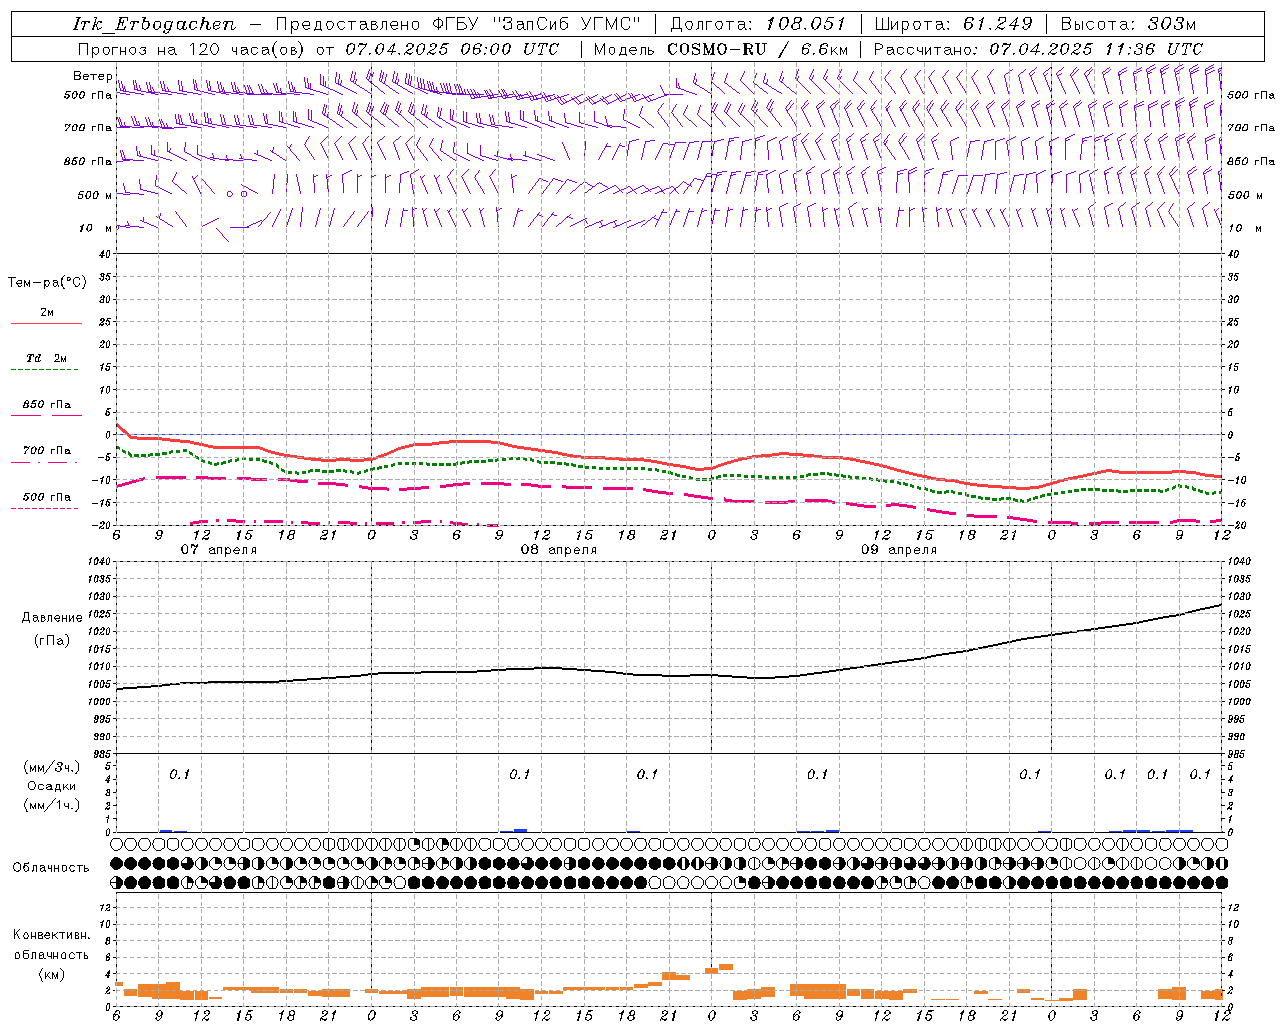The height and width of the screenshot is (1024, 1280).
Task: Select the "(мм/1ч.)" precipitation unit label
Action: click(52, 805)
